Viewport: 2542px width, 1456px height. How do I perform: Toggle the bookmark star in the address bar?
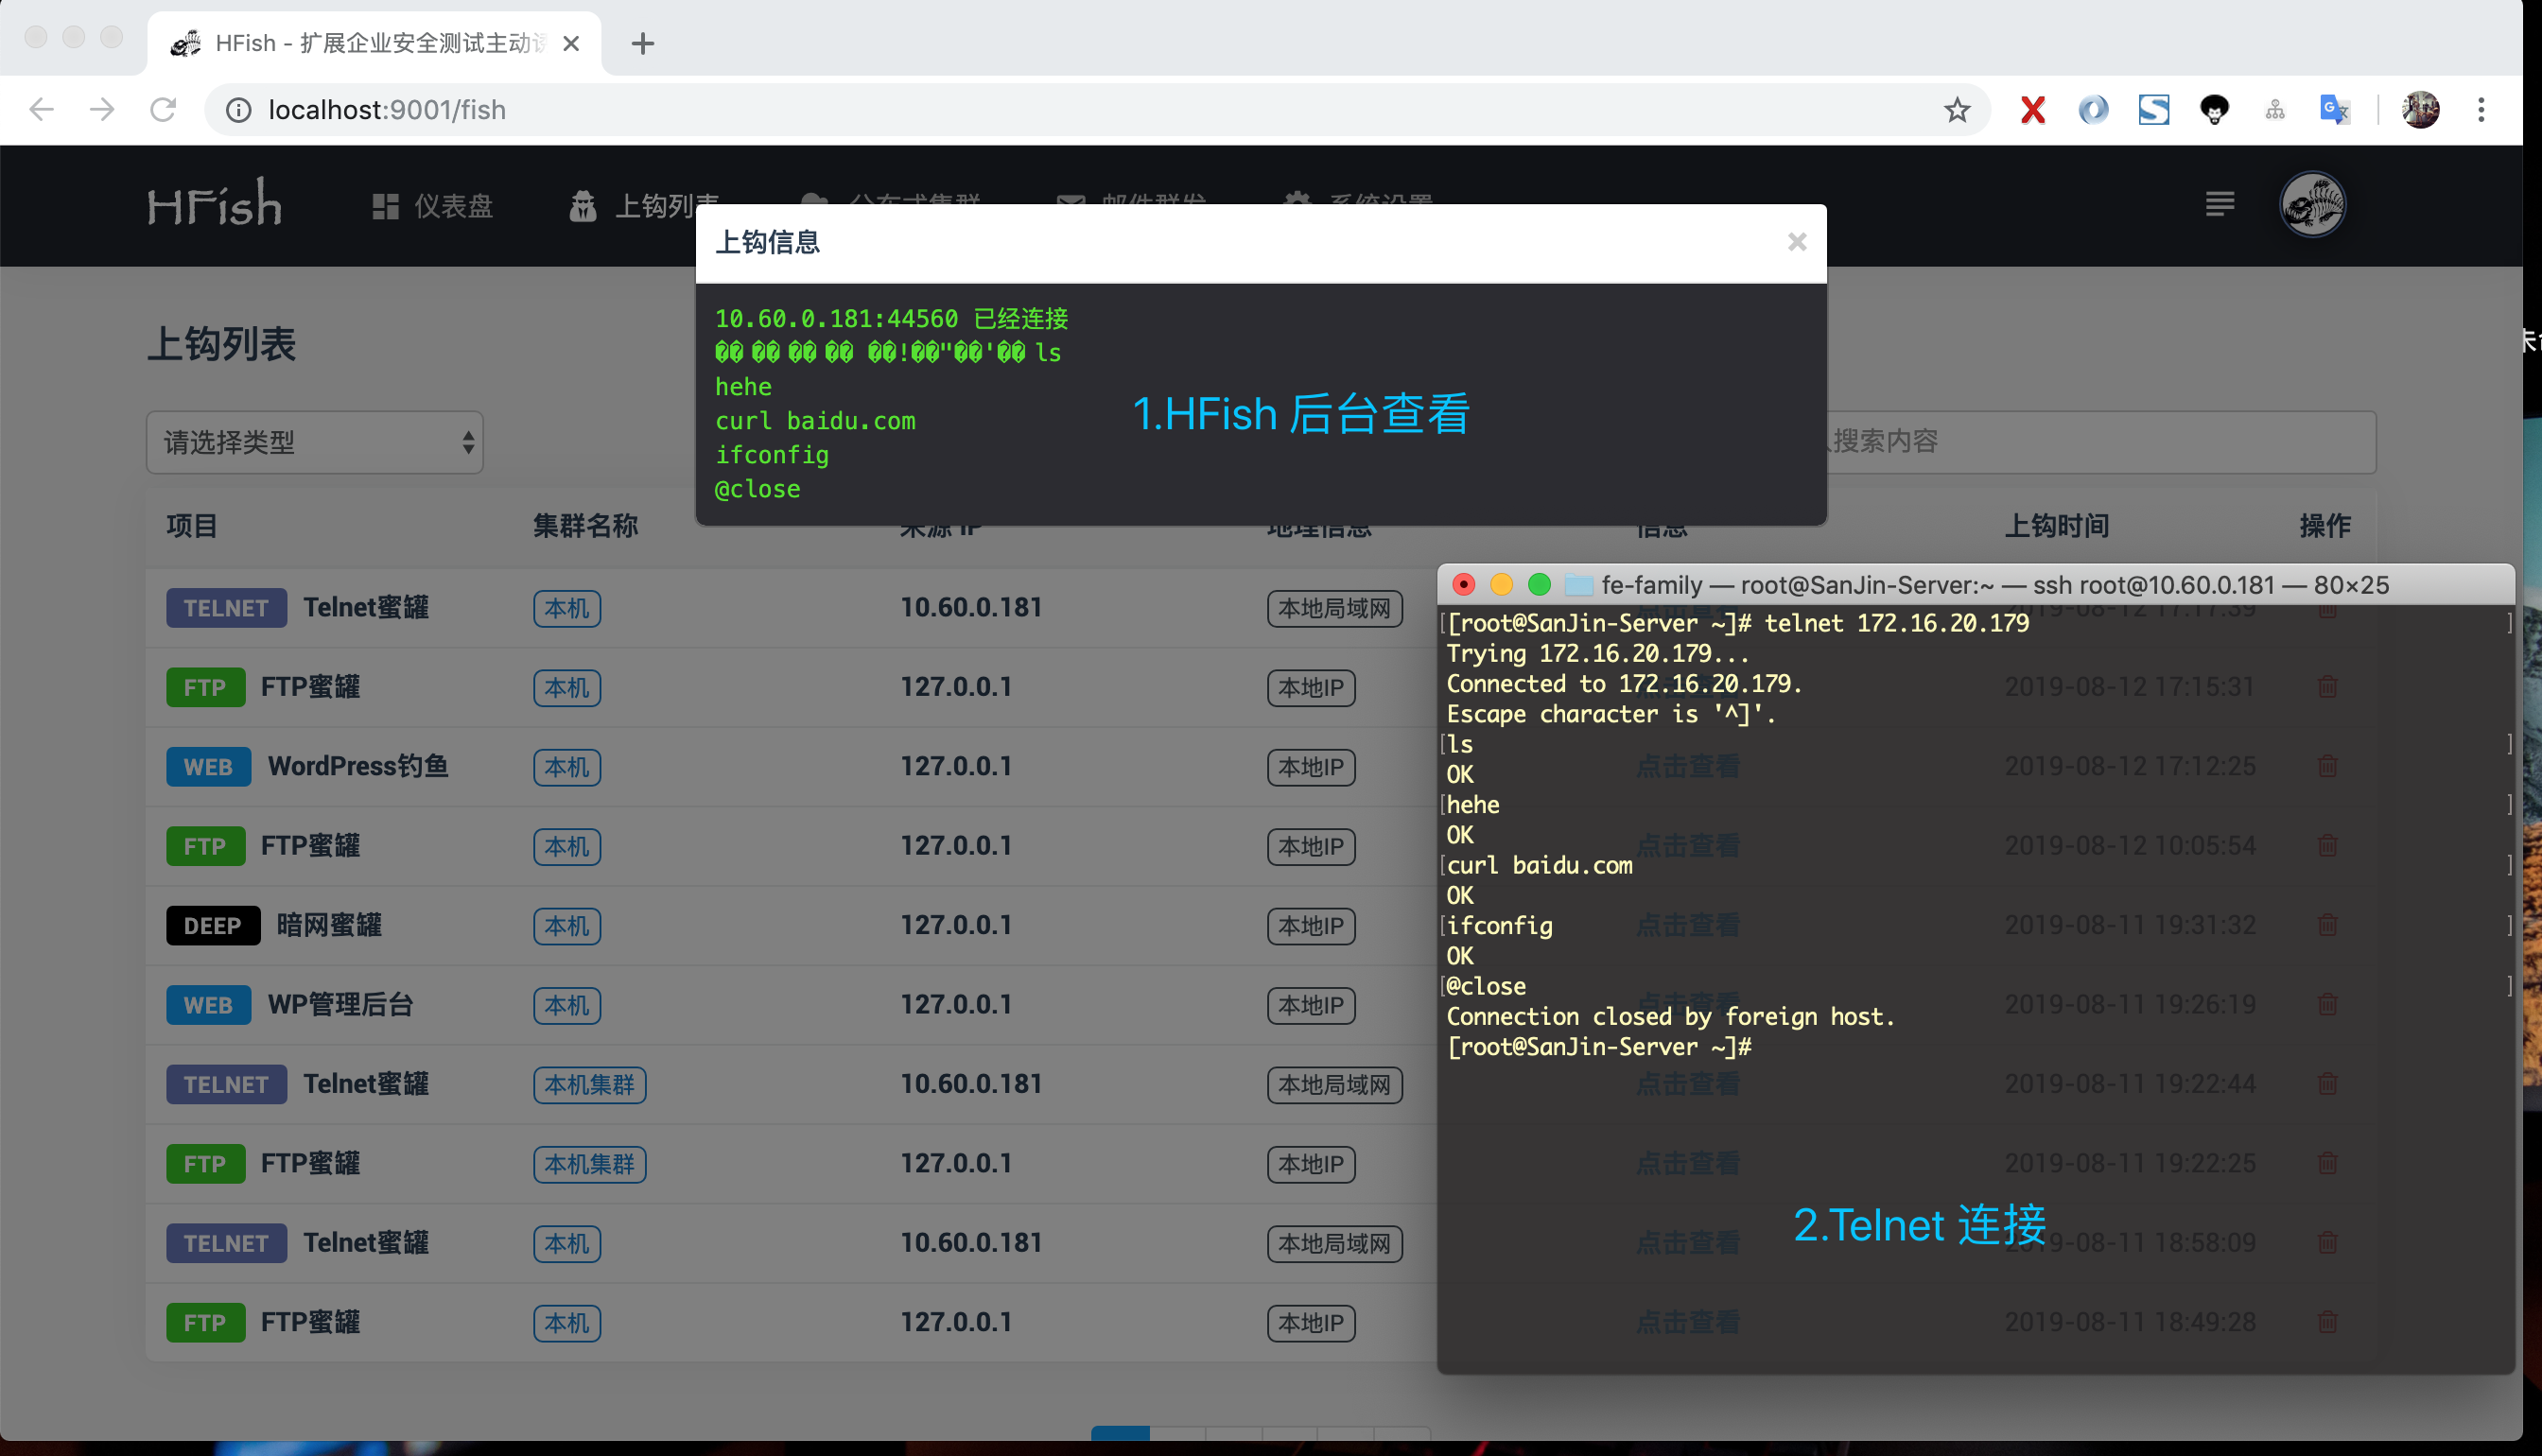click(x=1957, y=110)
